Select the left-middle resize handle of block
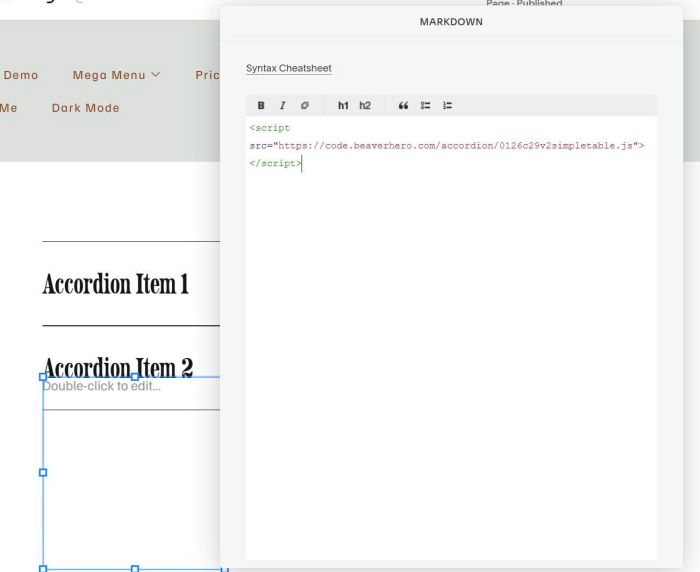Image resolution: width=700 pixels, height=572 pixels. pos(42,472)
